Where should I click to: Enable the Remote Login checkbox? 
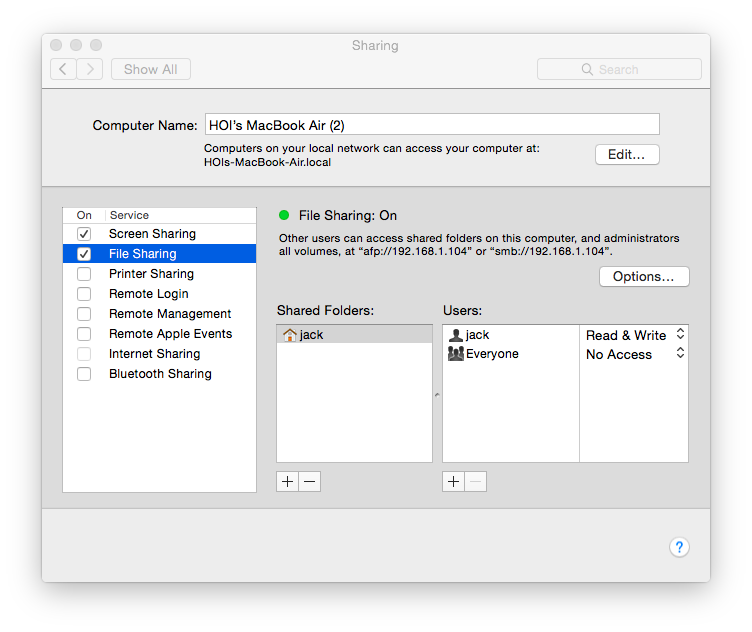click(x=84, y=294)
